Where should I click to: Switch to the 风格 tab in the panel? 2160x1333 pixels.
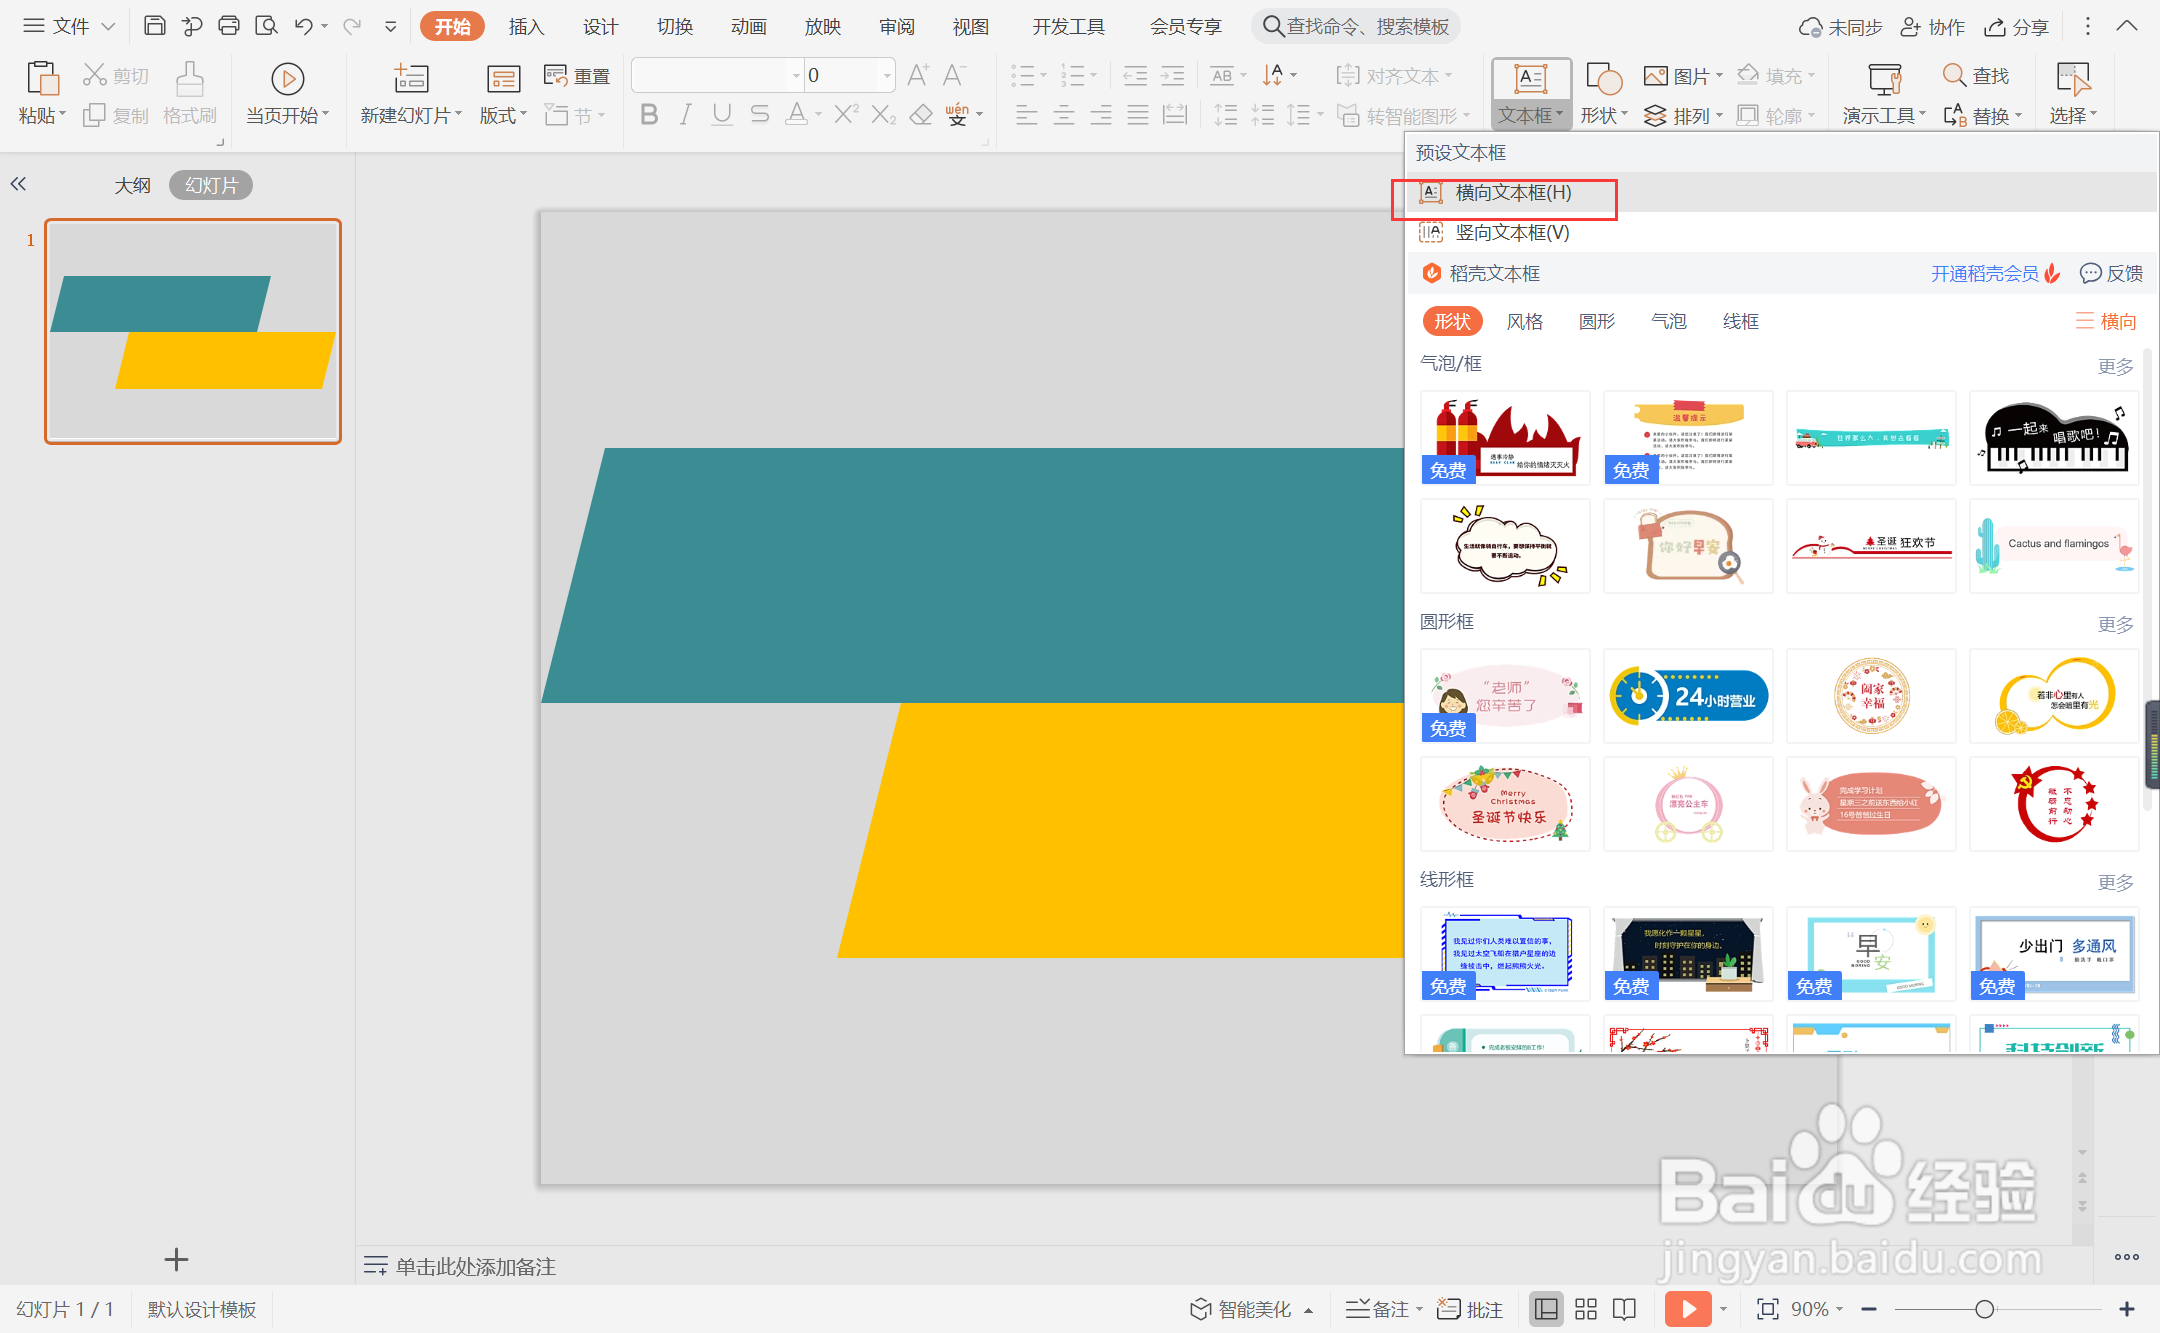click(x=1524, y=320)
